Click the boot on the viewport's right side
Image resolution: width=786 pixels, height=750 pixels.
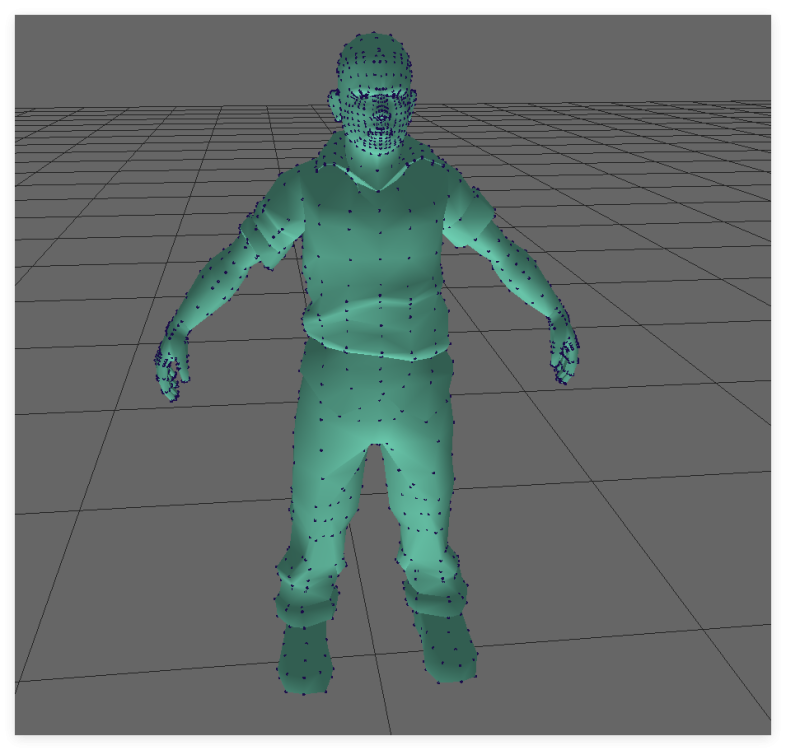click(446, 647)
